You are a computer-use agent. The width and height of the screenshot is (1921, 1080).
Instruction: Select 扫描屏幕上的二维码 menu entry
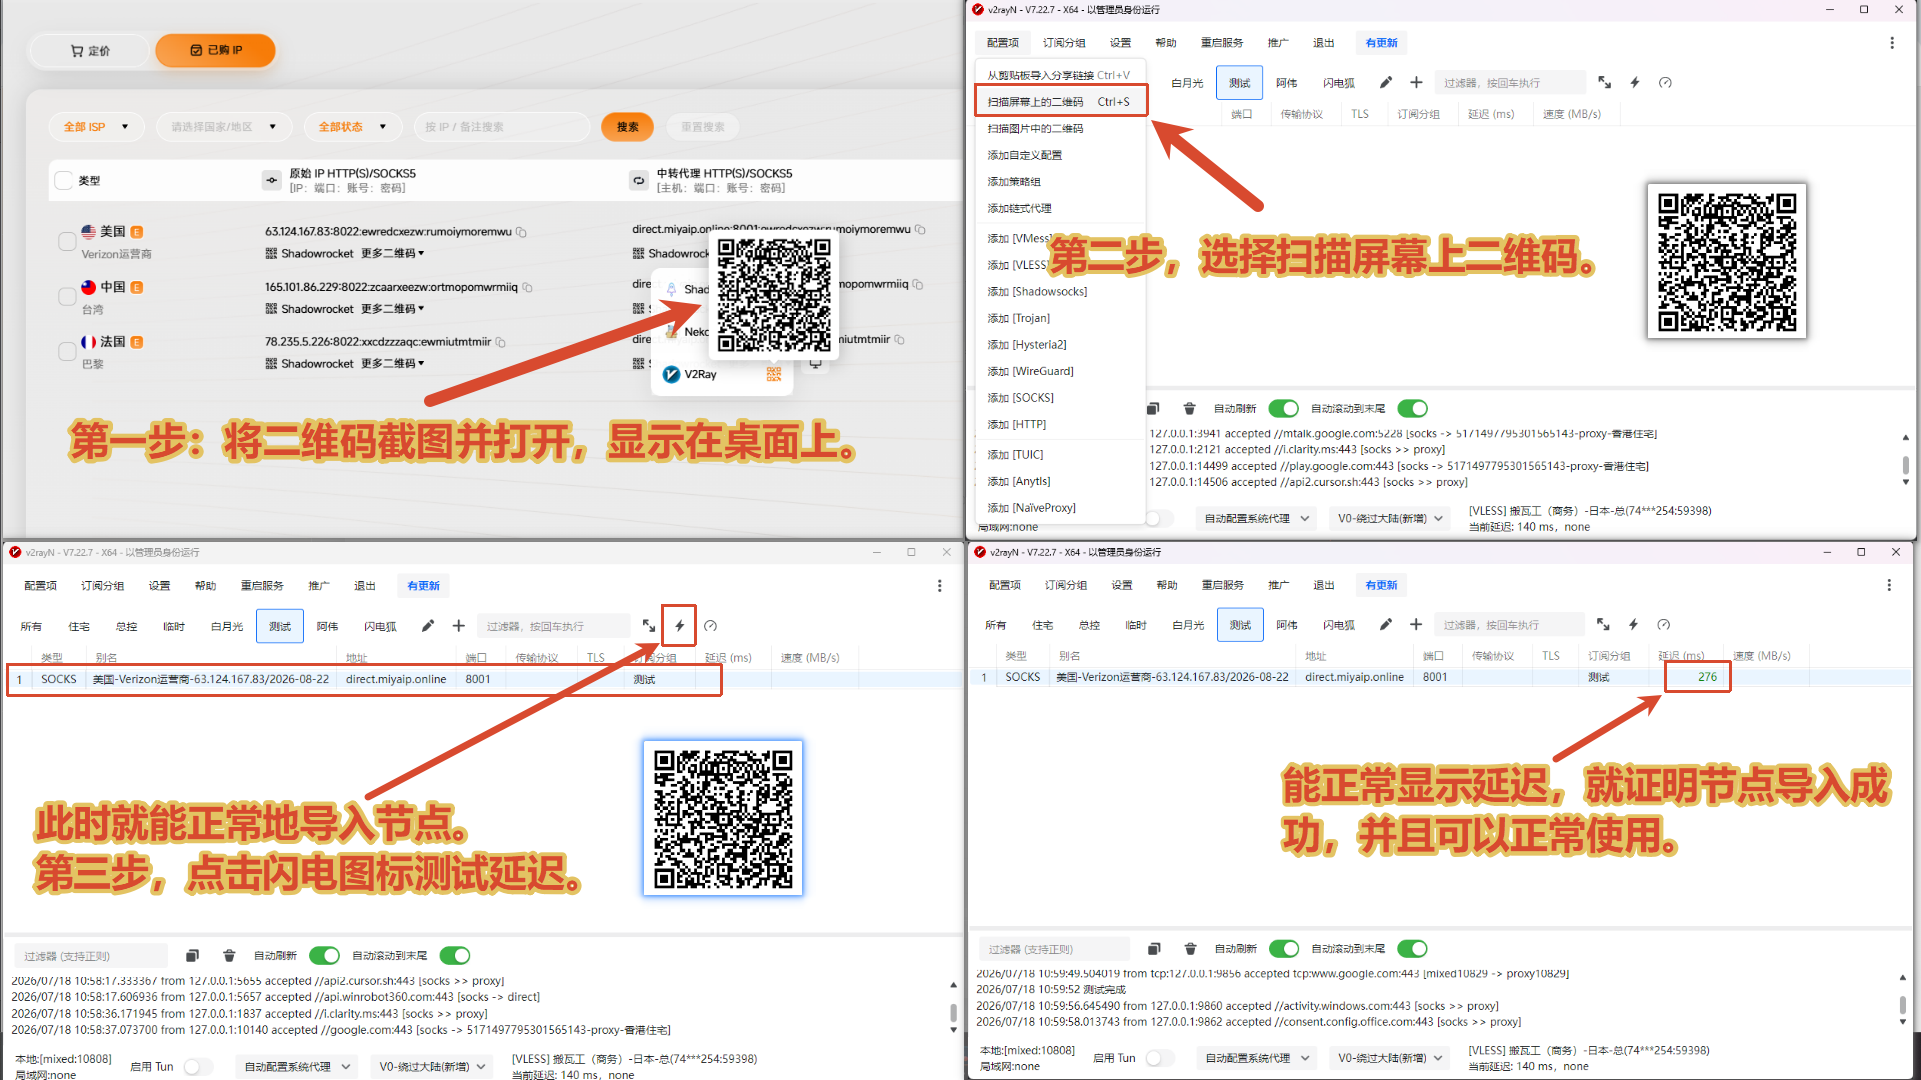point(1060,101)
